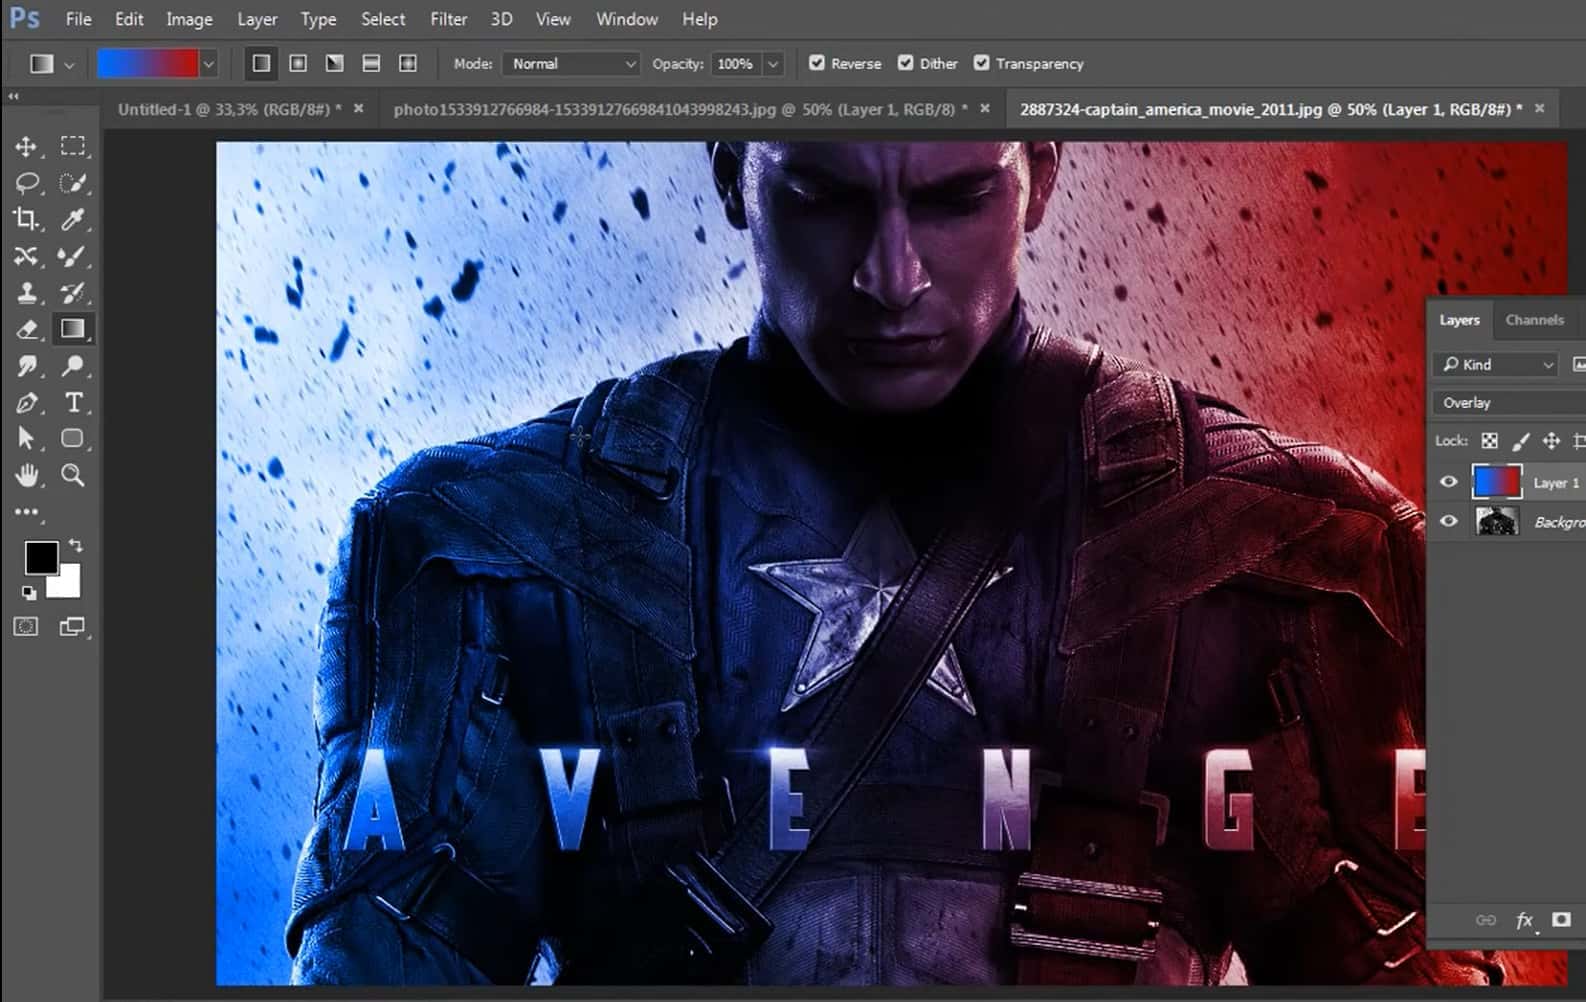Screen dimensions: 1586x1002
Task: Choose the Angle gradient style
Action: [335, 63]
